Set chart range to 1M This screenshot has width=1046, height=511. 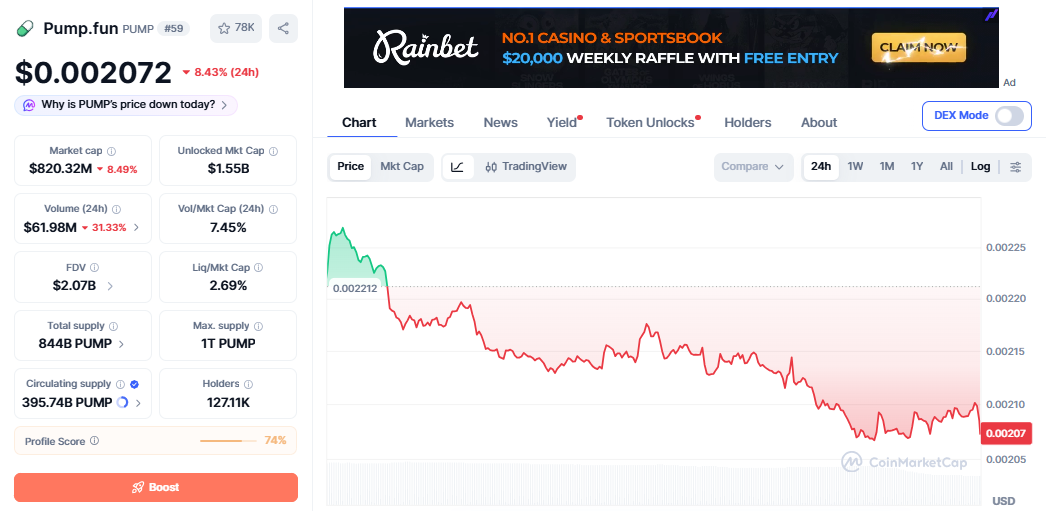(887, 167)
